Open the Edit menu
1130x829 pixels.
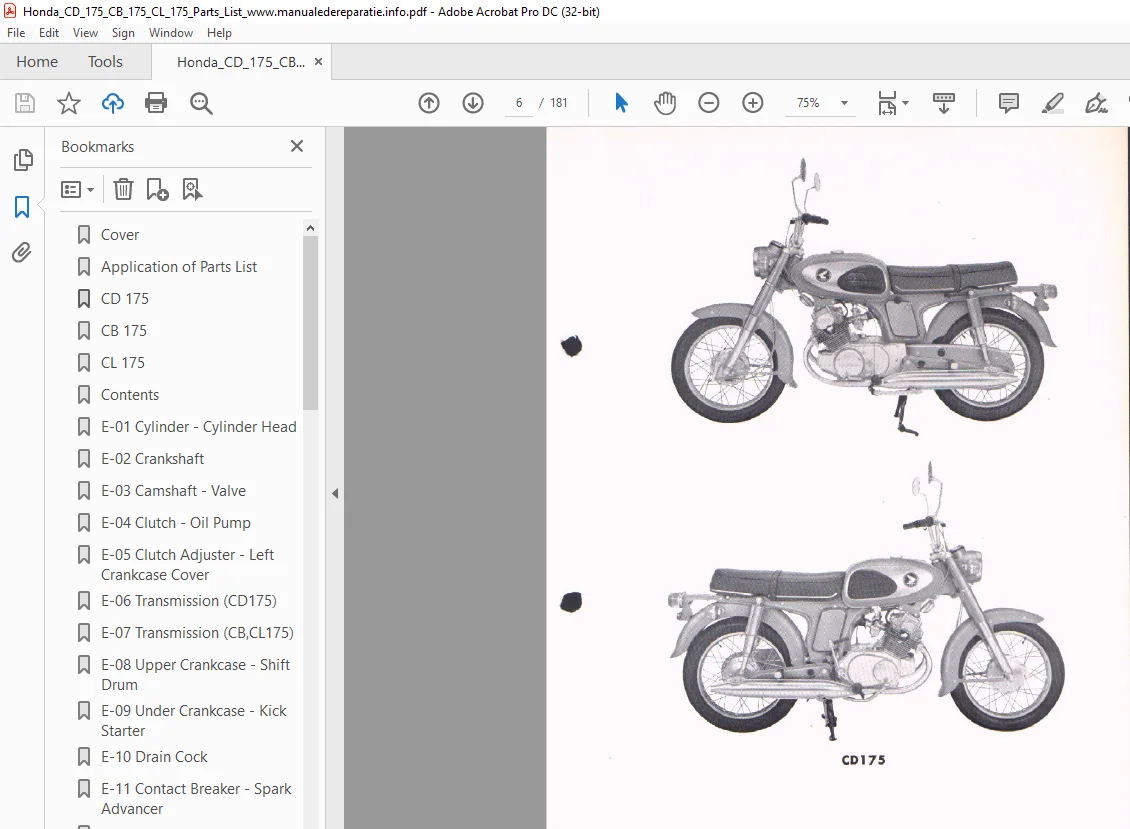tap(49, 33)
